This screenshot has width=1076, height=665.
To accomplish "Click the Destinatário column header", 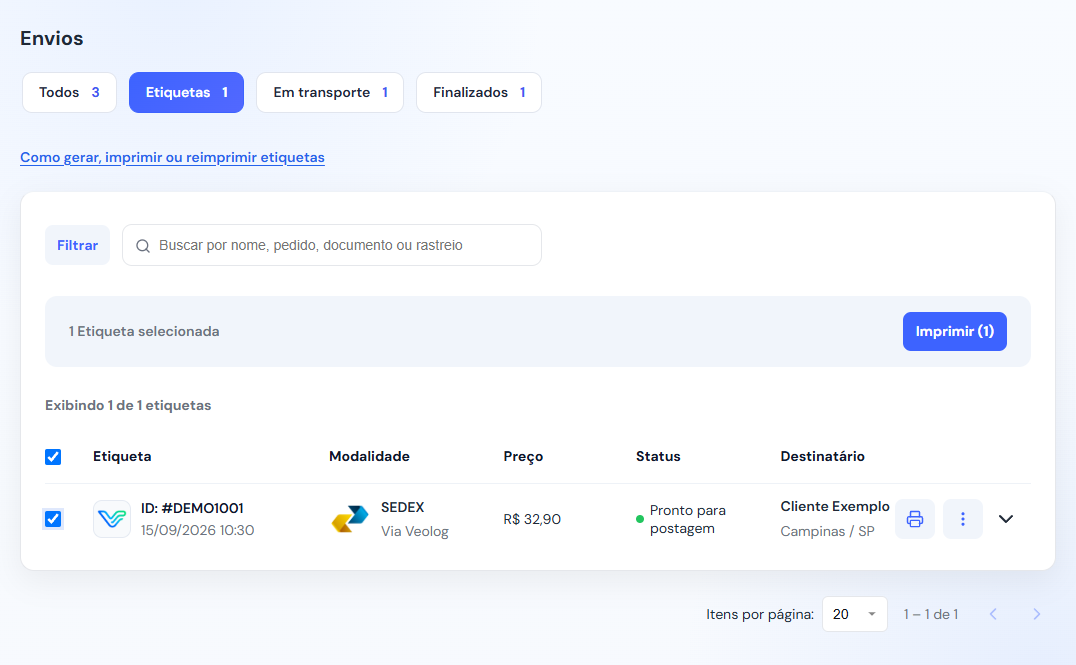I will pyautogui.click(x=822, y=456).
